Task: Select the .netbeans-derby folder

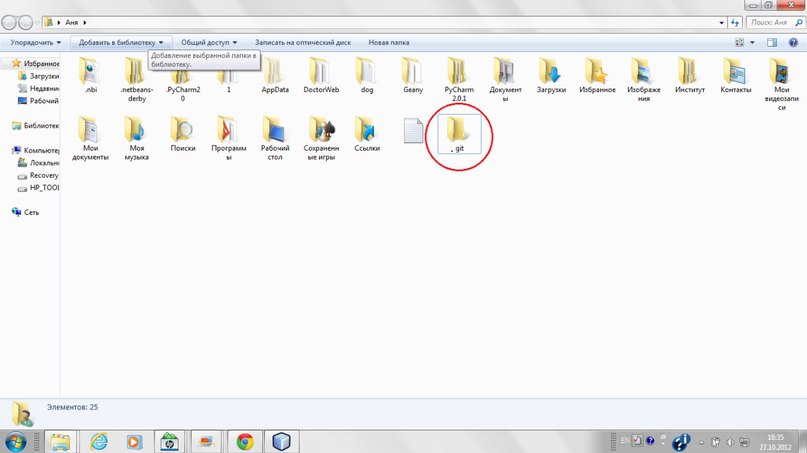Action: [x=136, y=80]
